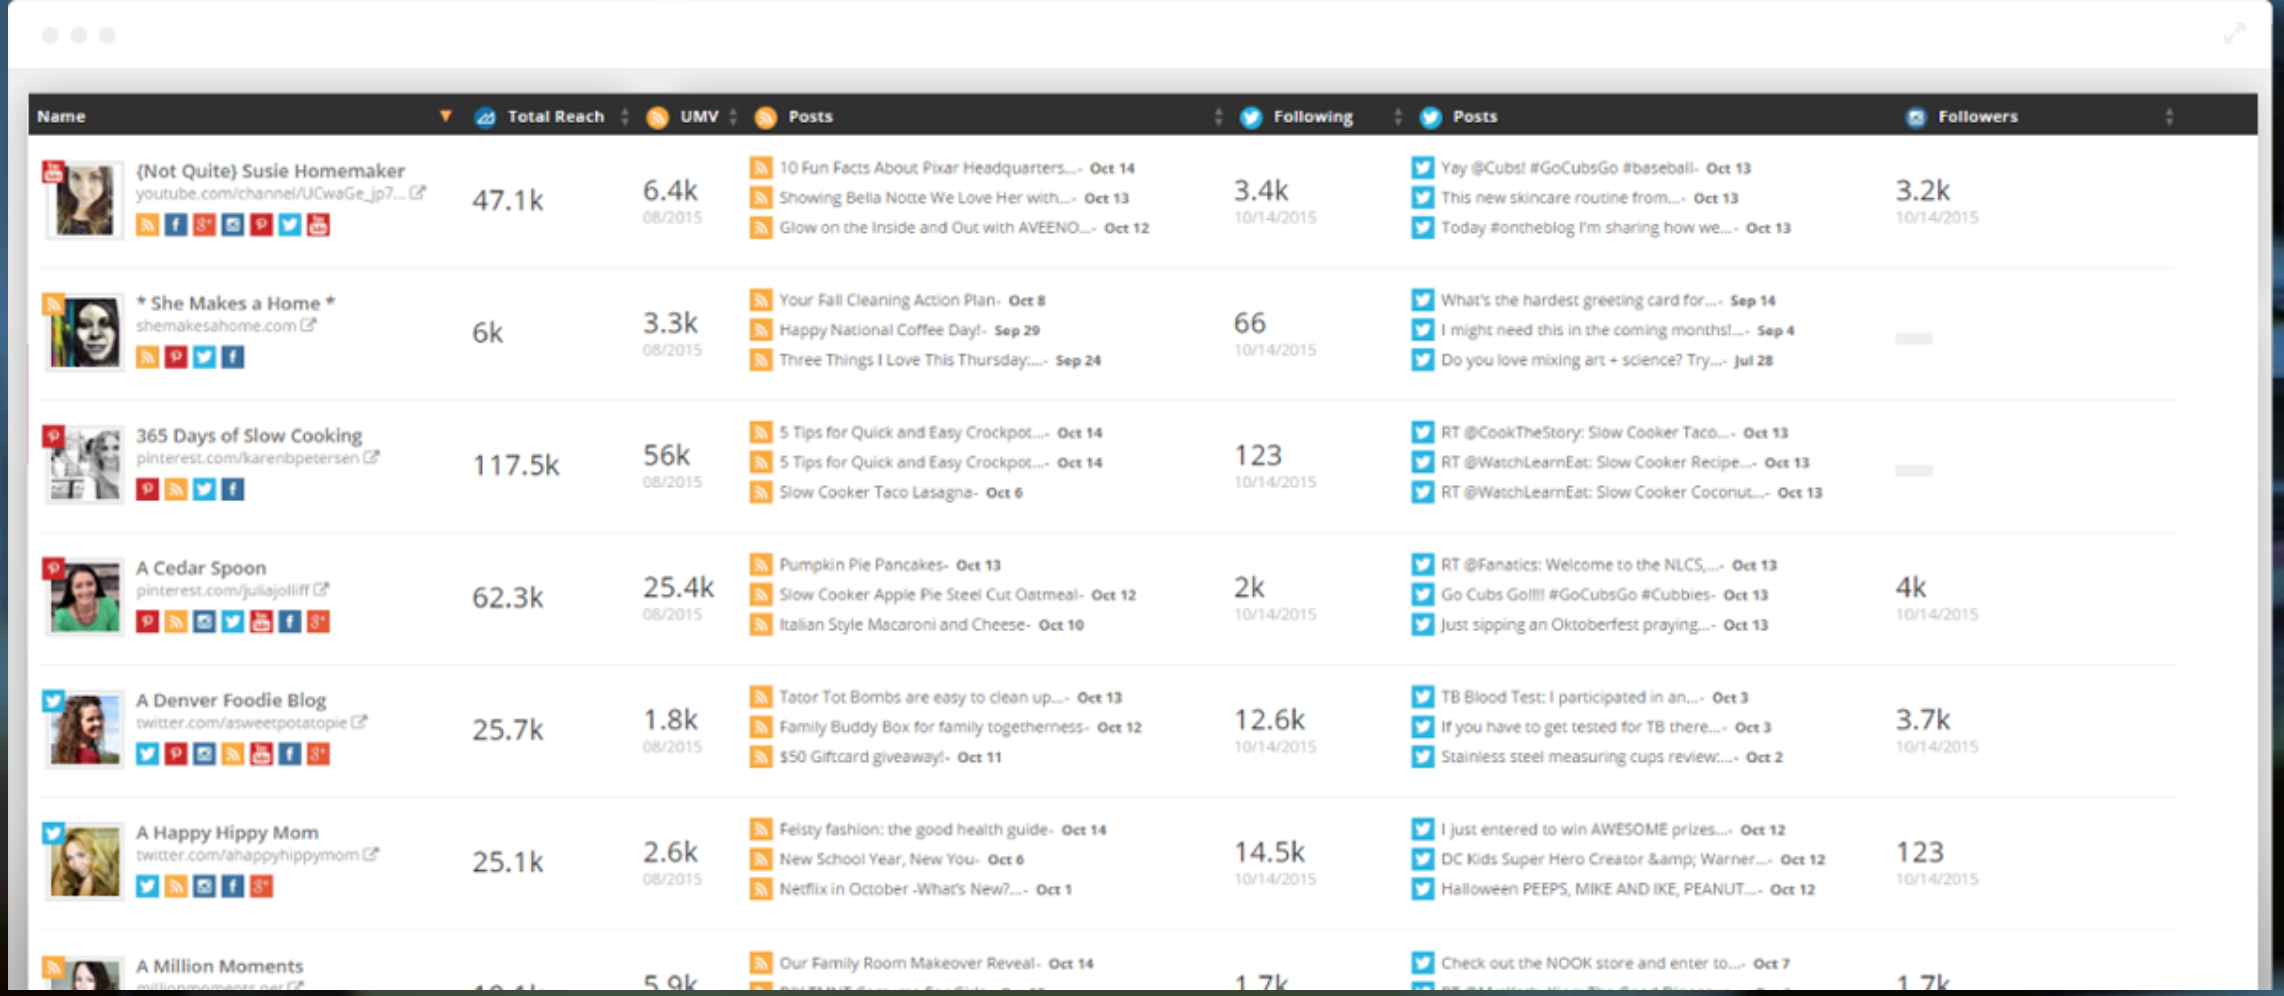The image size is (2284, 996).
Task: Open A Cedar Spoon YouTube icon
Action: click(261, 622)
